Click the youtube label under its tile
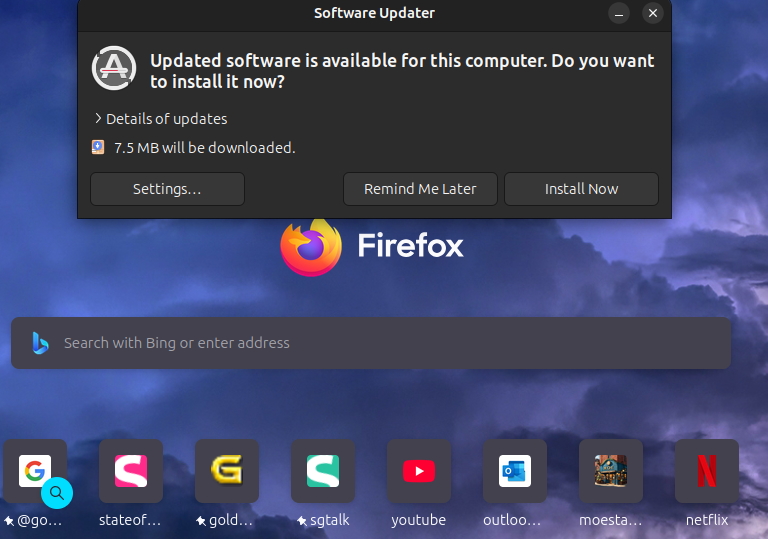Image resolution: width=768 pixels, height=539 pixels. coord(419,520)
